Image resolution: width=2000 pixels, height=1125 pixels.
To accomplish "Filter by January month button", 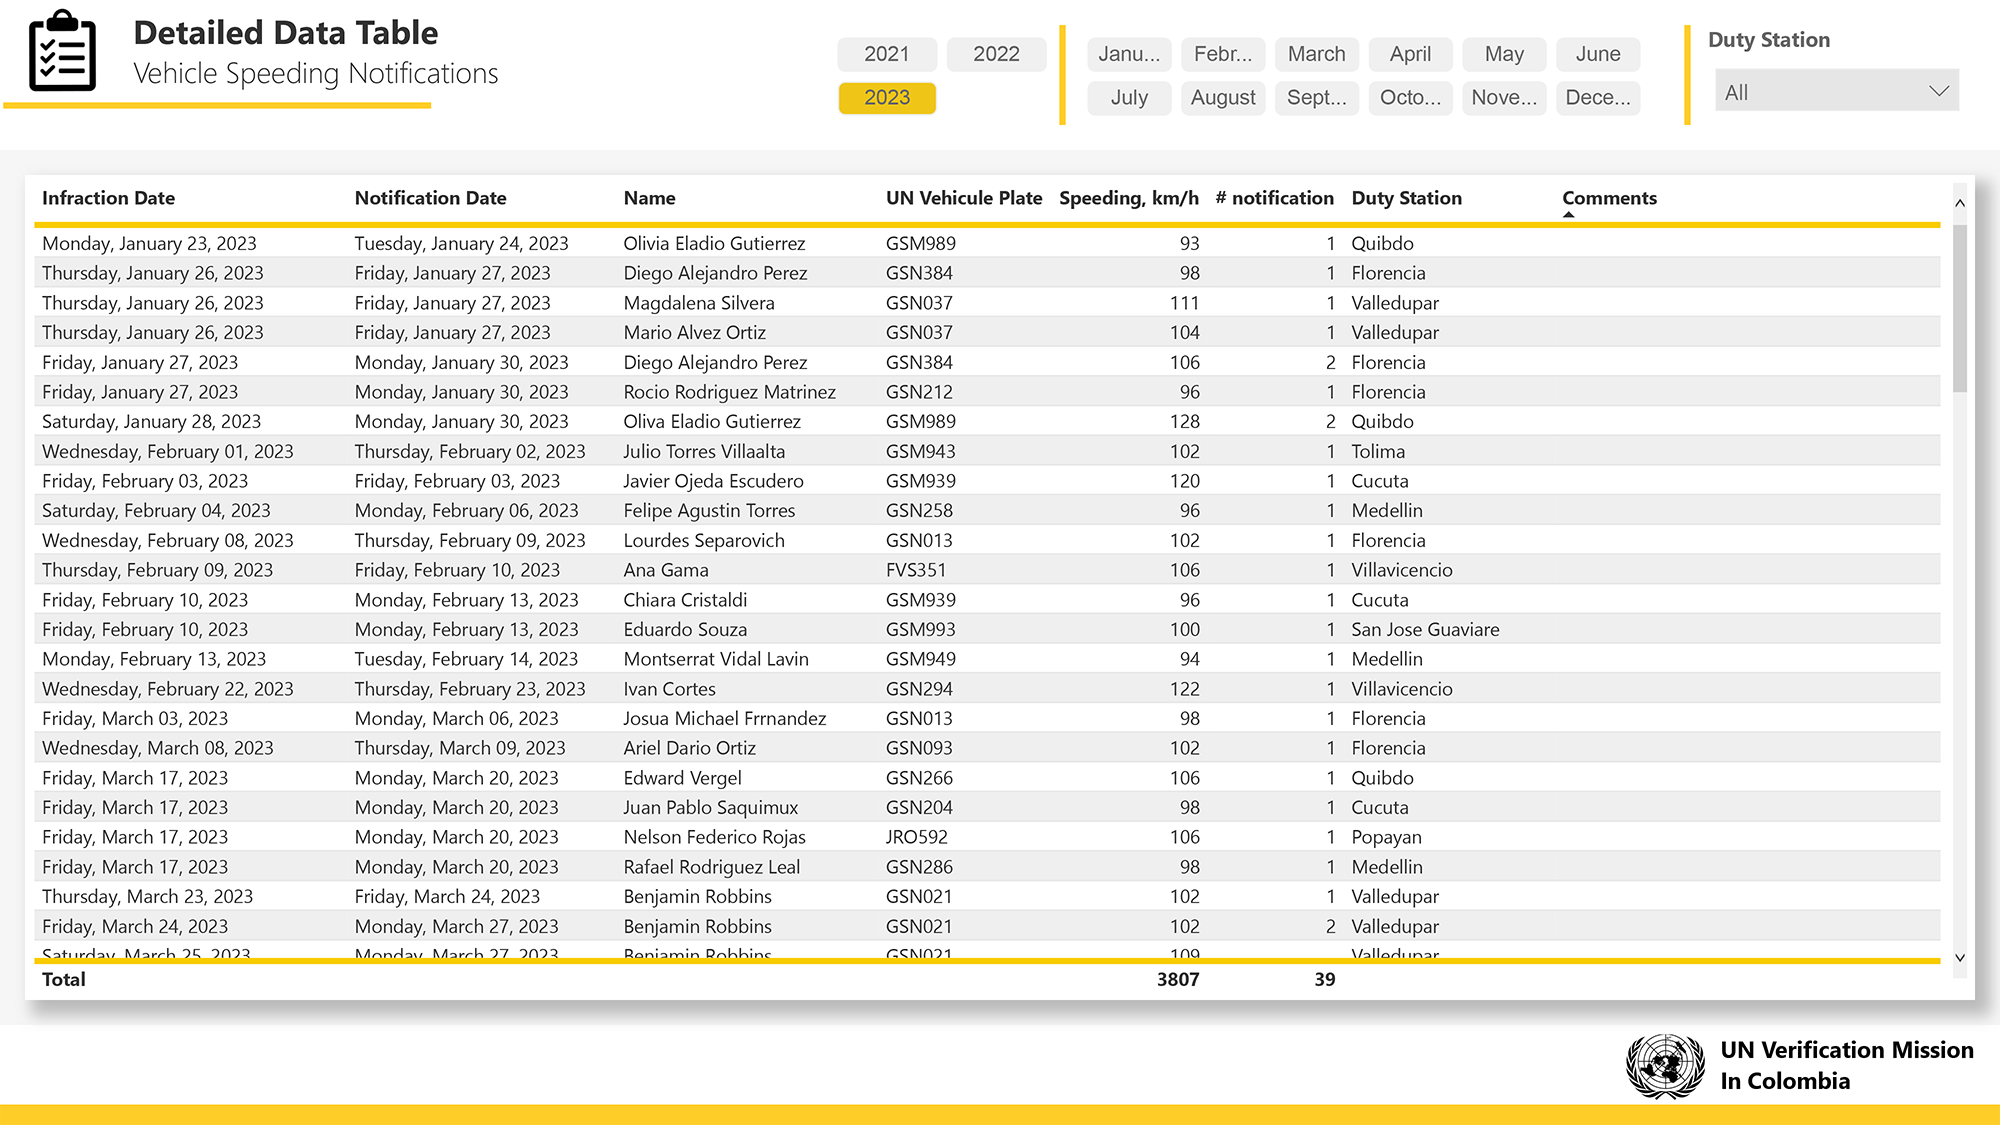I will coord(1129,54).
